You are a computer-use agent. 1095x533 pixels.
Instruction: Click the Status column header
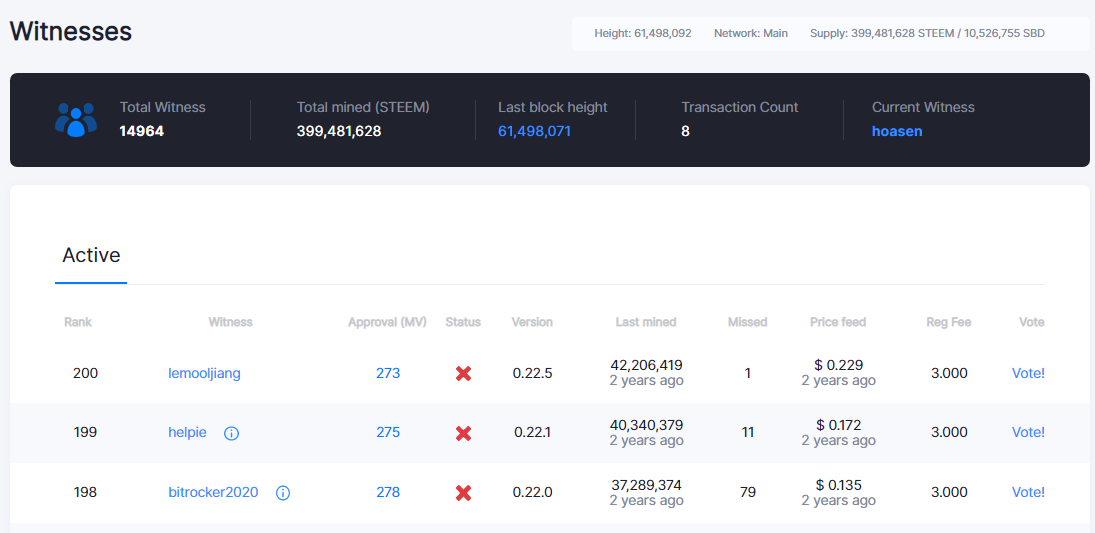coord(463,322)
